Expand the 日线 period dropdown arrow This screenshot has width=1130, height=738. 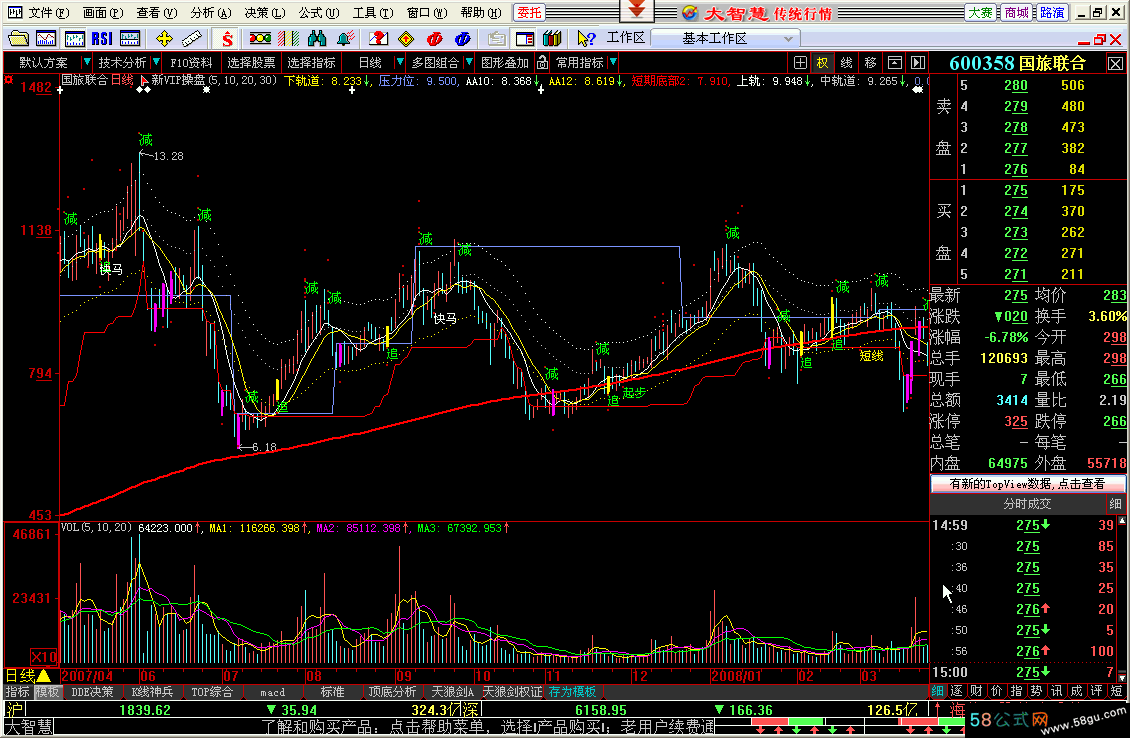pyautogui.click(x=399, y=63)
